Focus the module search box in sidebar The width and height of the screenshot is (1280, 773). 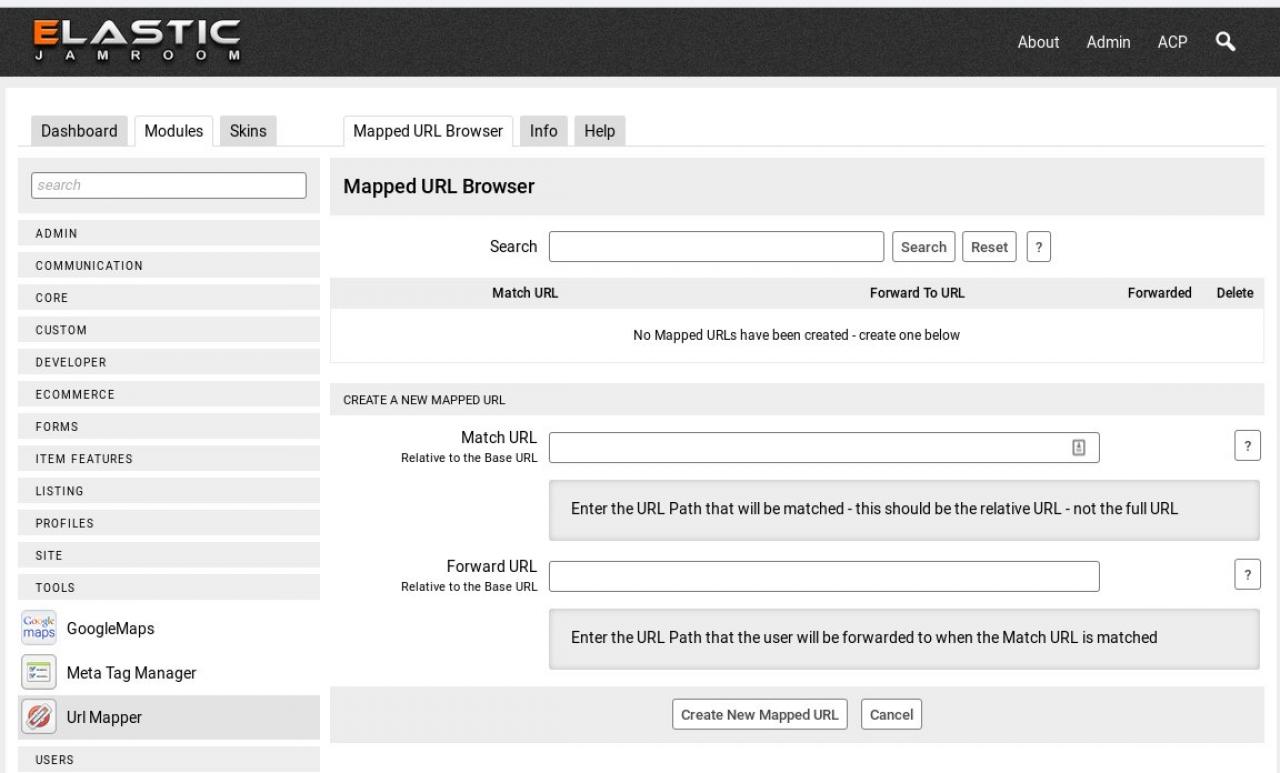coord(169,185)
